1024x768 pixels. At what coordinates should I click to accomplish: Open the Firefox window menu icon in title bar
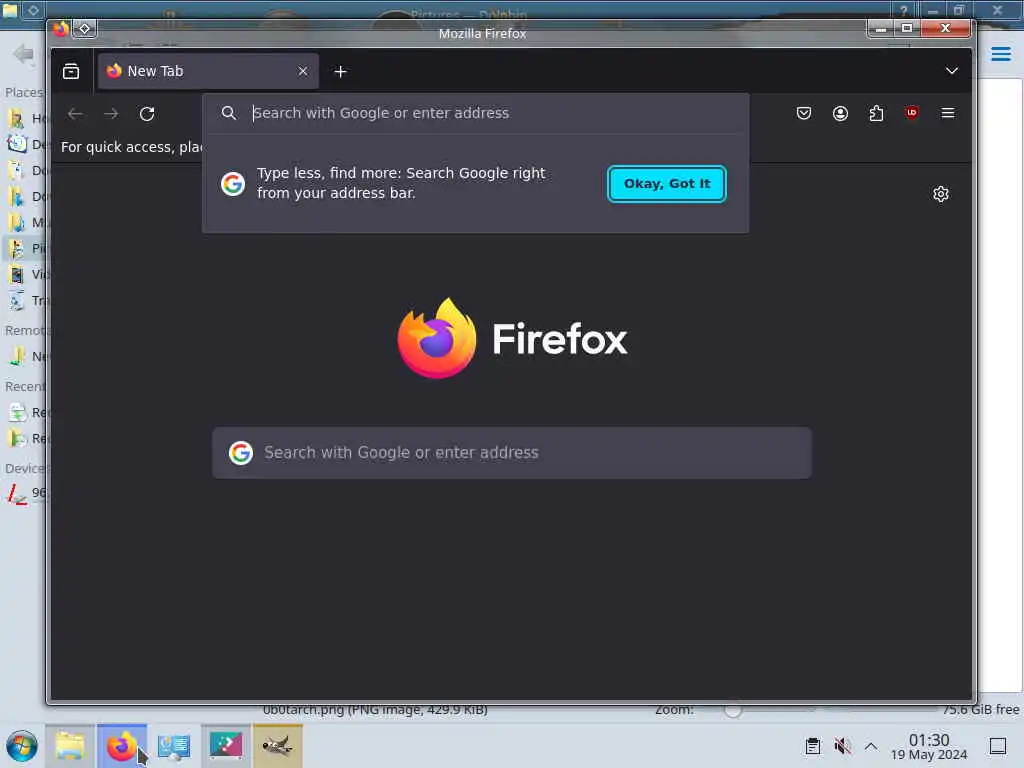[61, 29]
